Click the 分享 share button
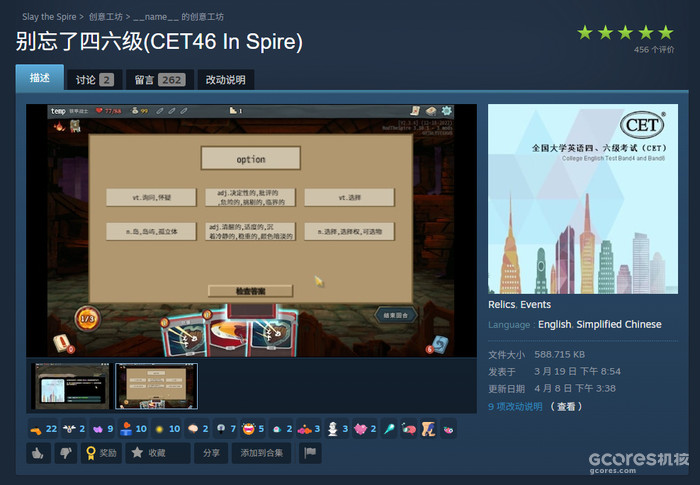Image resolution: width=700 pixels, height=485 pixels. pyautogui.click(x=211, y=453)
